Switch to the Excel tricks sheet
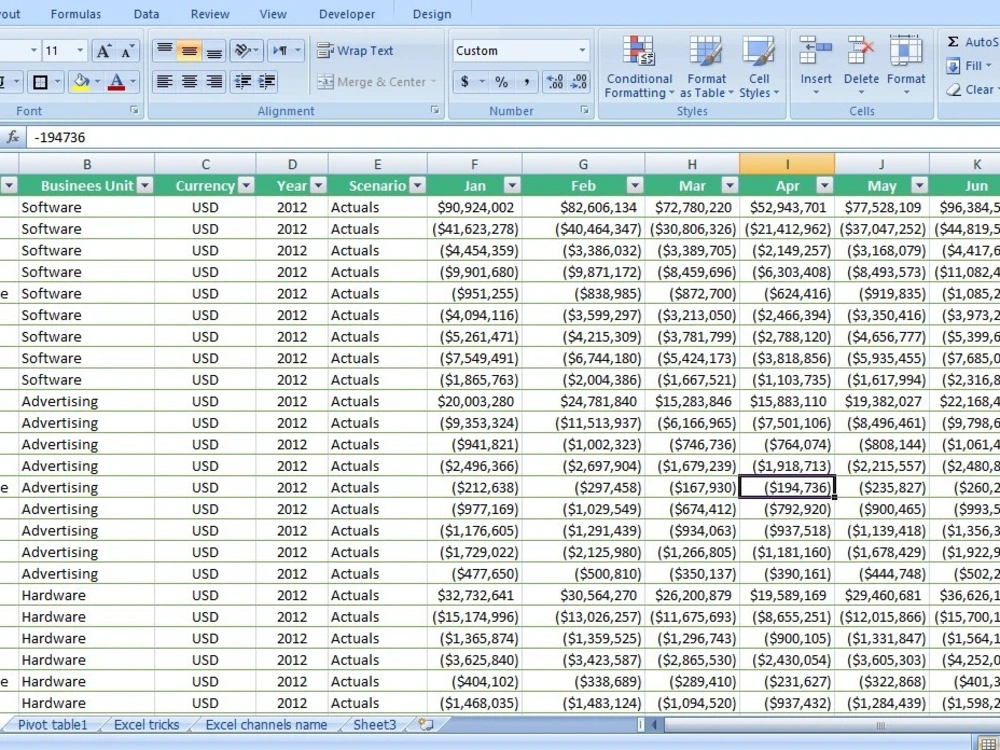 (x=147, y=724)
